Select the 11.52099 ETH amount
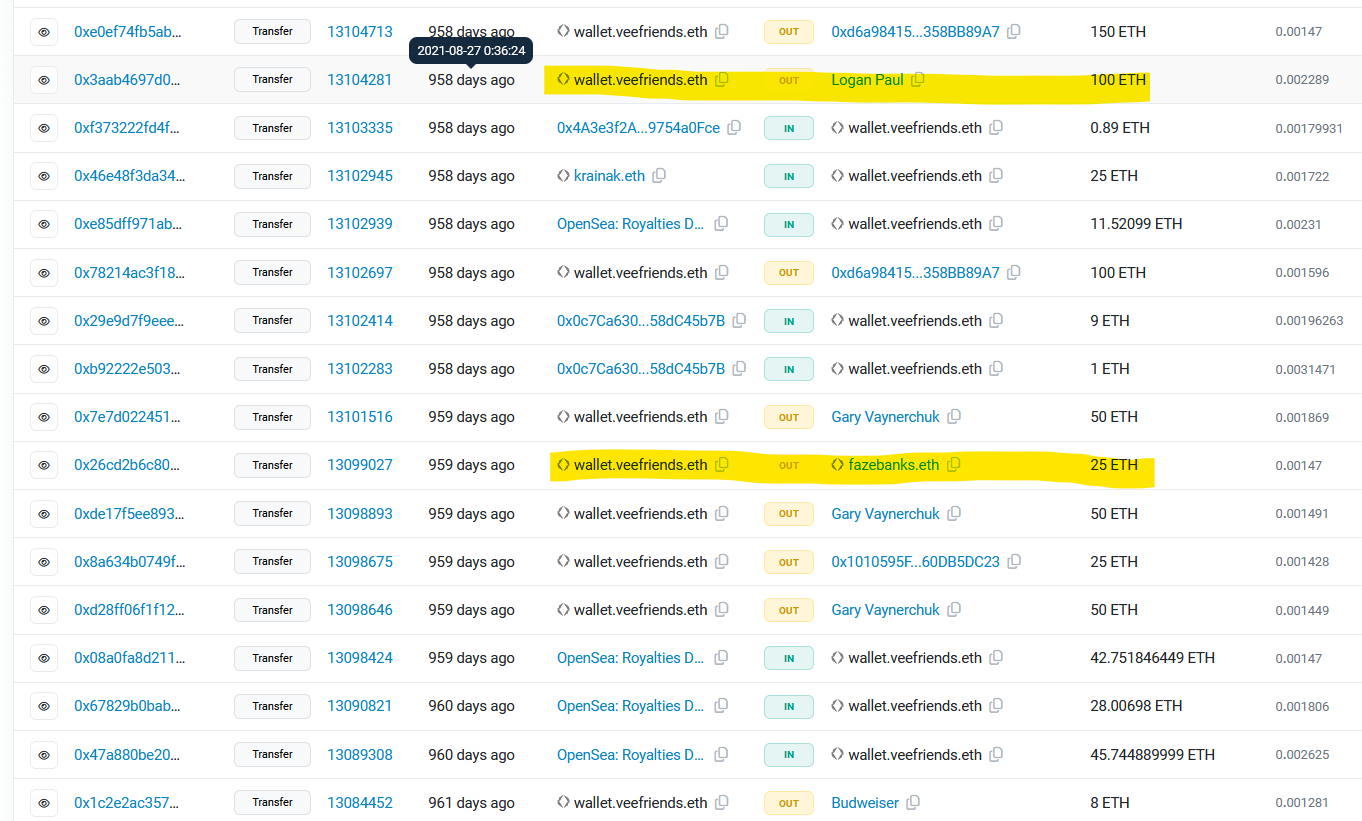 (x=1136, y=224)
